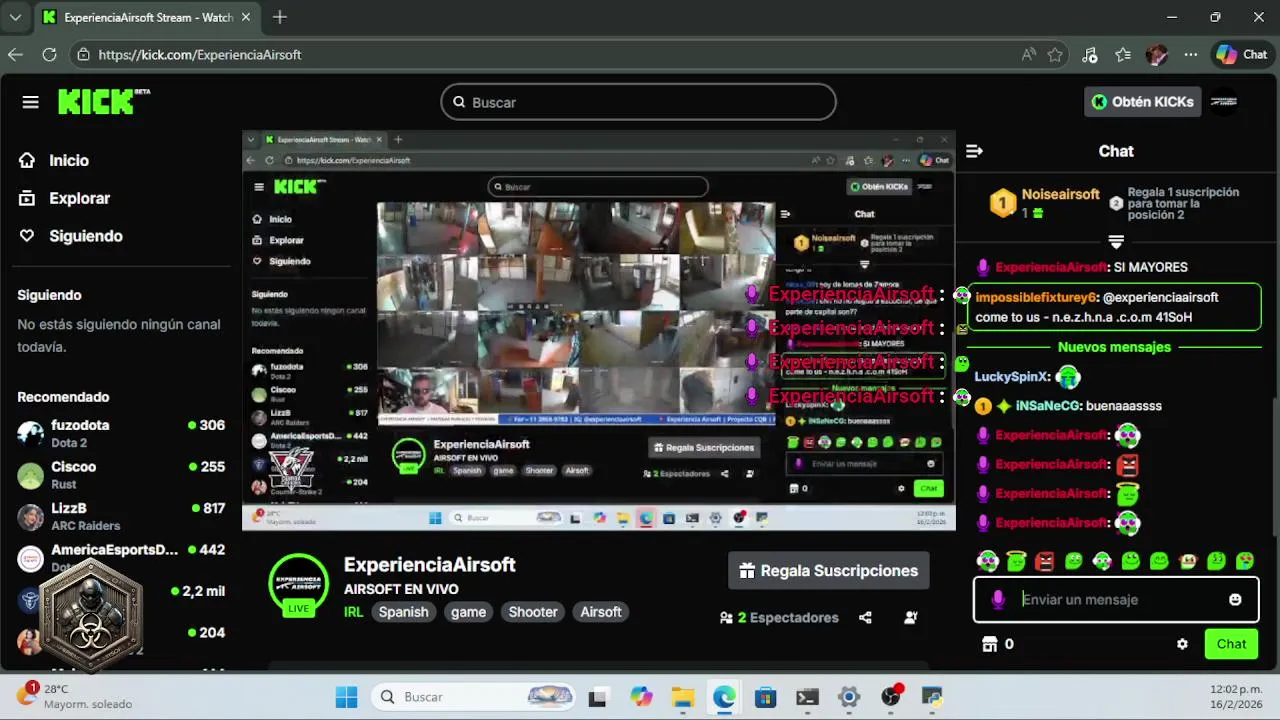The width and height of the screenshot is (1280, 720).
Task: Click username LuckySpinX in chat
Action: 1012,377
